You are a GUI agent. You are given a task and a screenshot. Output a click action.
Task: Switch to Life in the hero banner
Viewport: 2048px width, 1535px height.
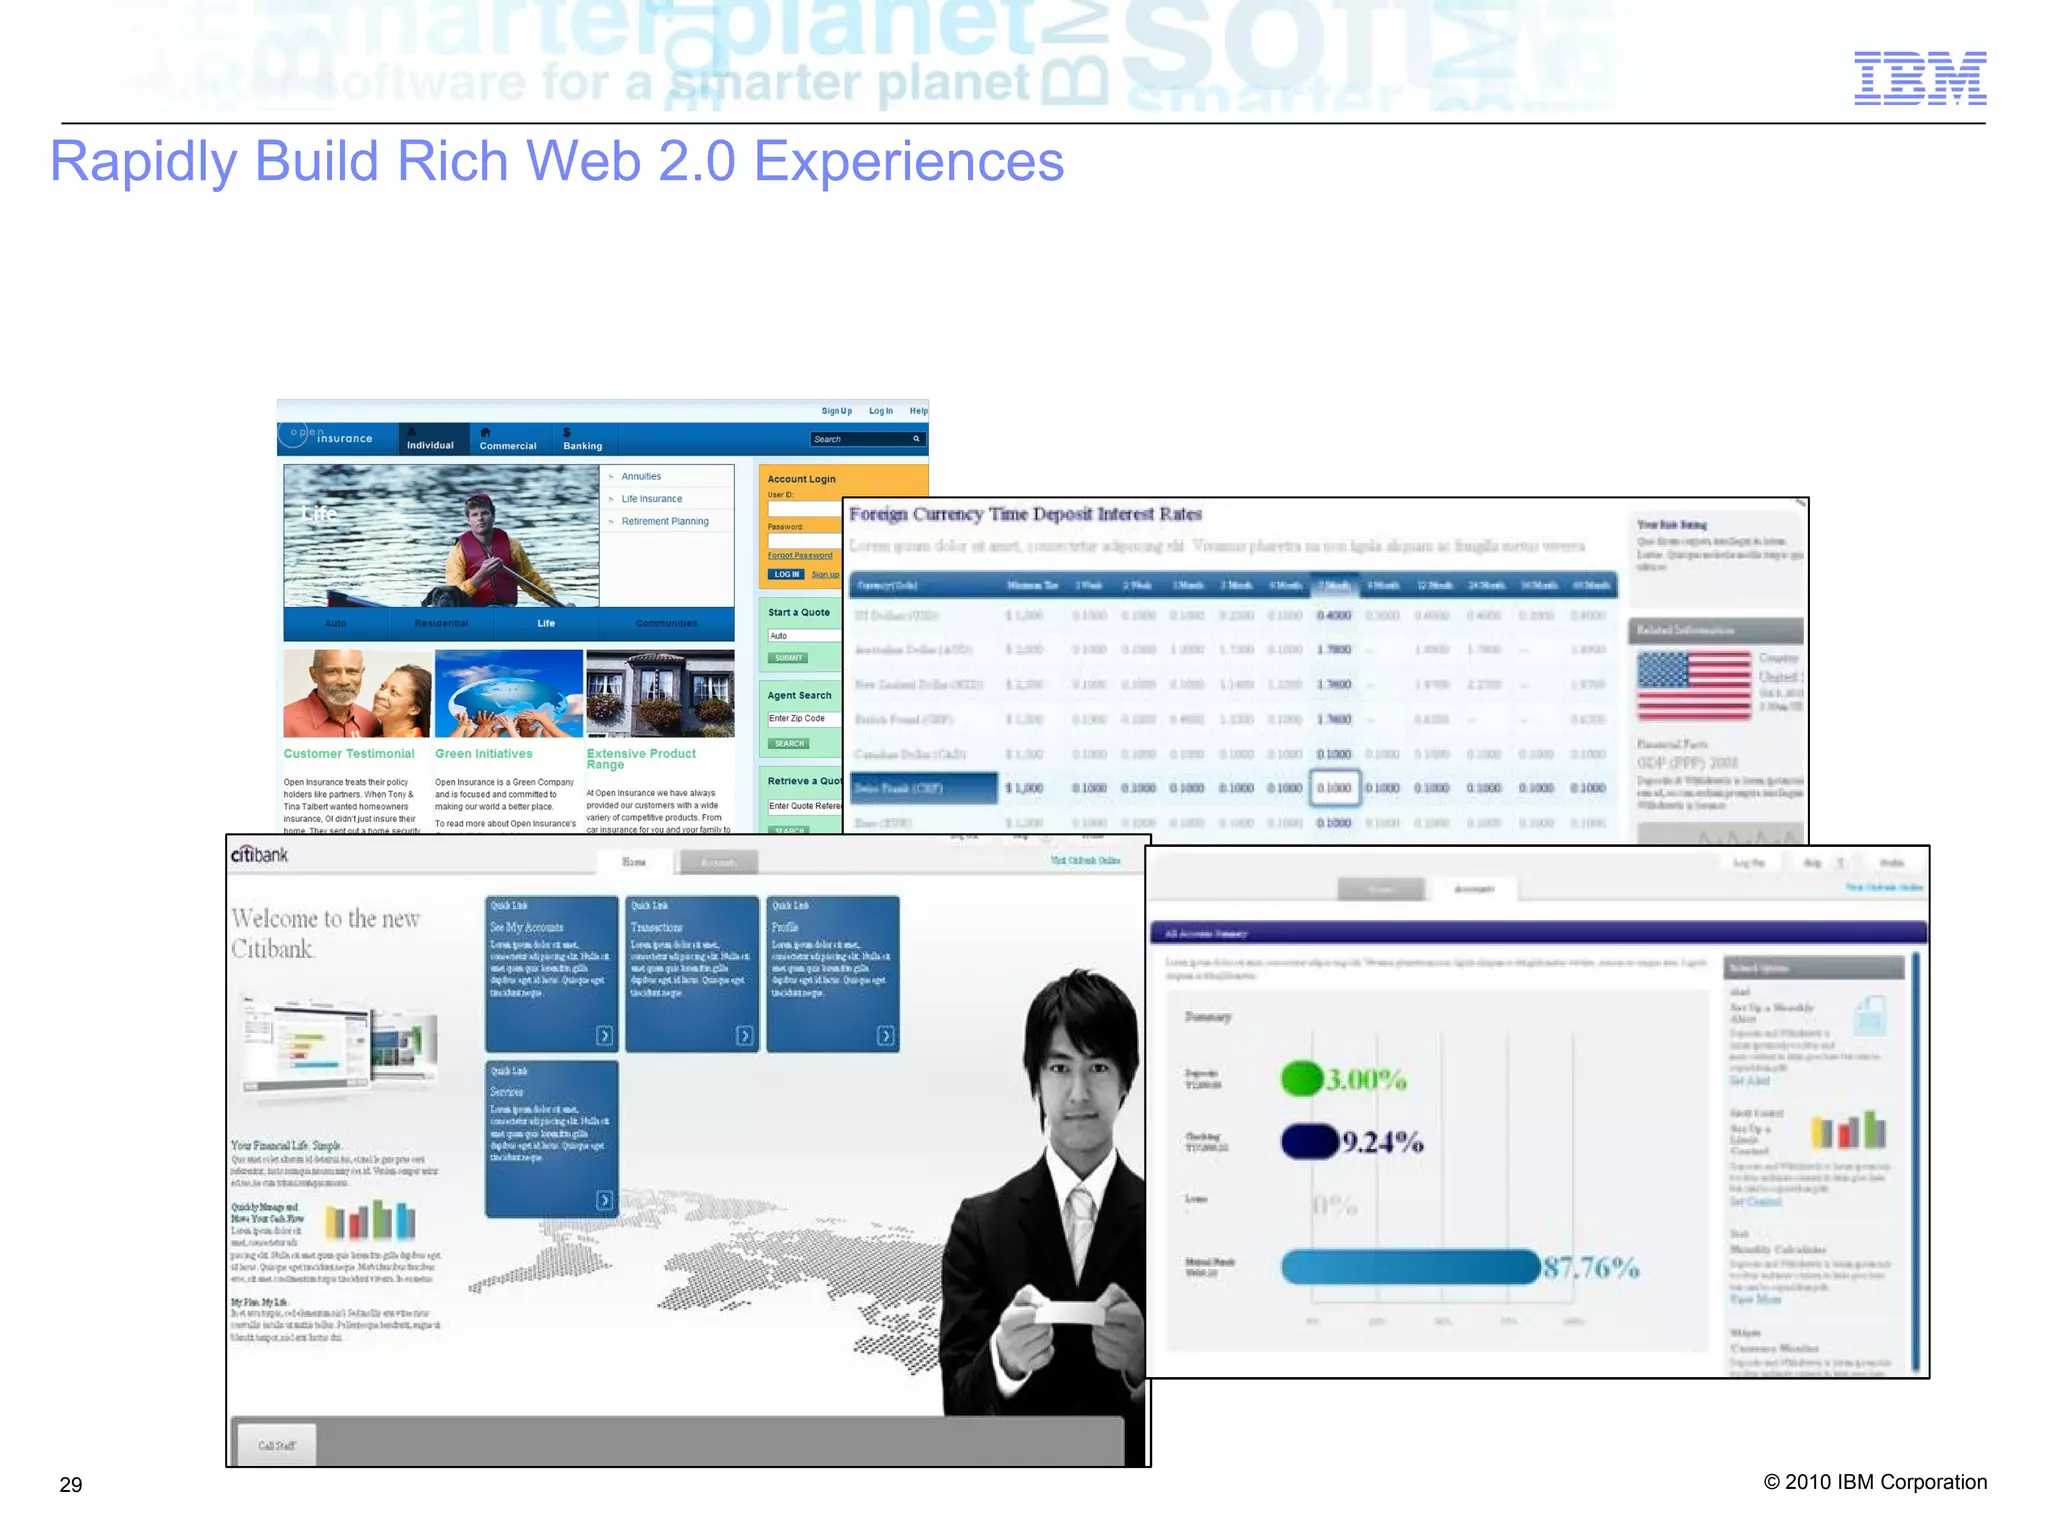click(x=546, y=623)
